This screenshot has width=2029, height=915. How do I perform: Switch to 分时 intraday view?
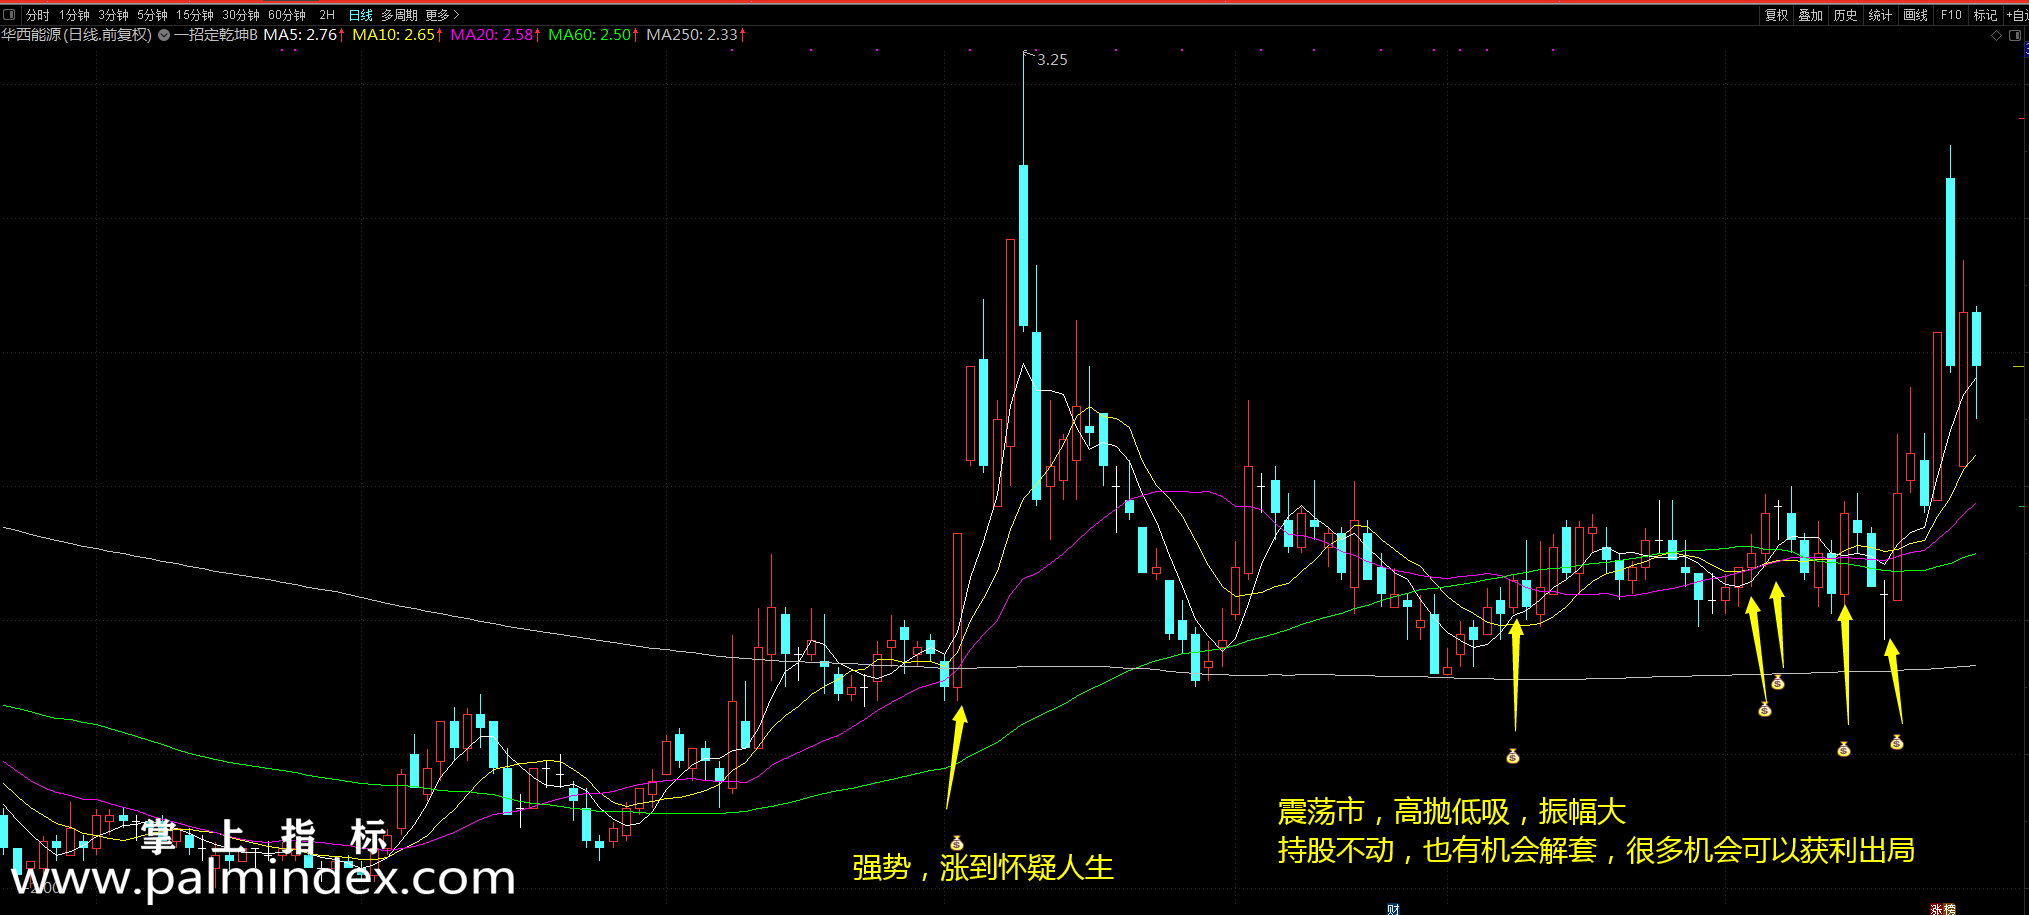click(x=38, y=15)
